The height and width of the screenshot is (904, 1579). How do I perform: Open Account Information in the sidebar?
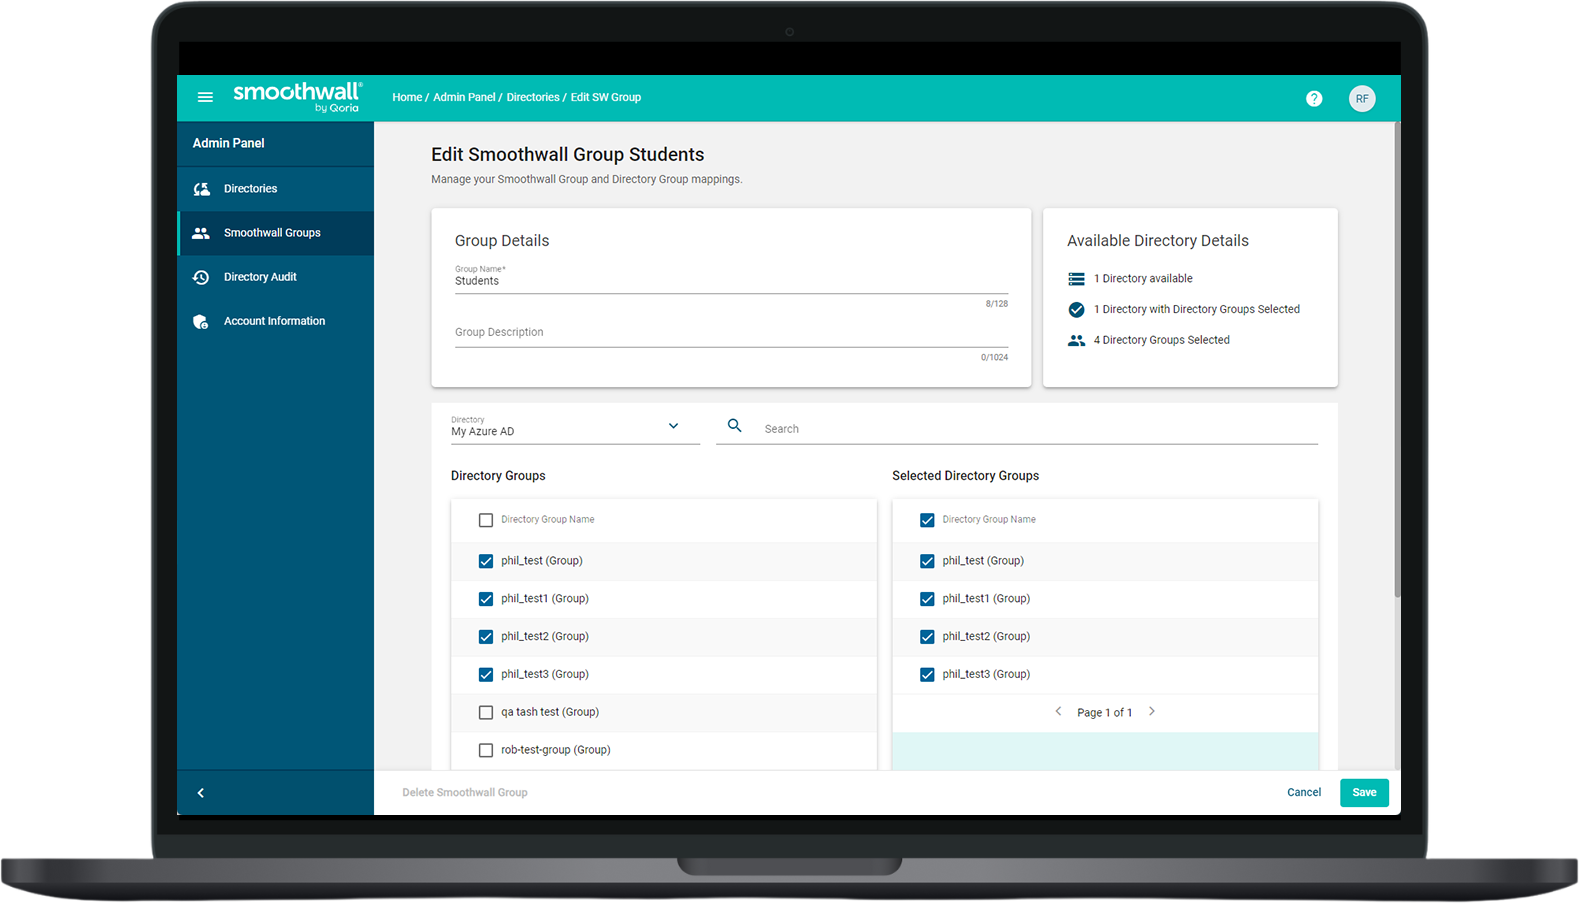click(x=276, y=321)
